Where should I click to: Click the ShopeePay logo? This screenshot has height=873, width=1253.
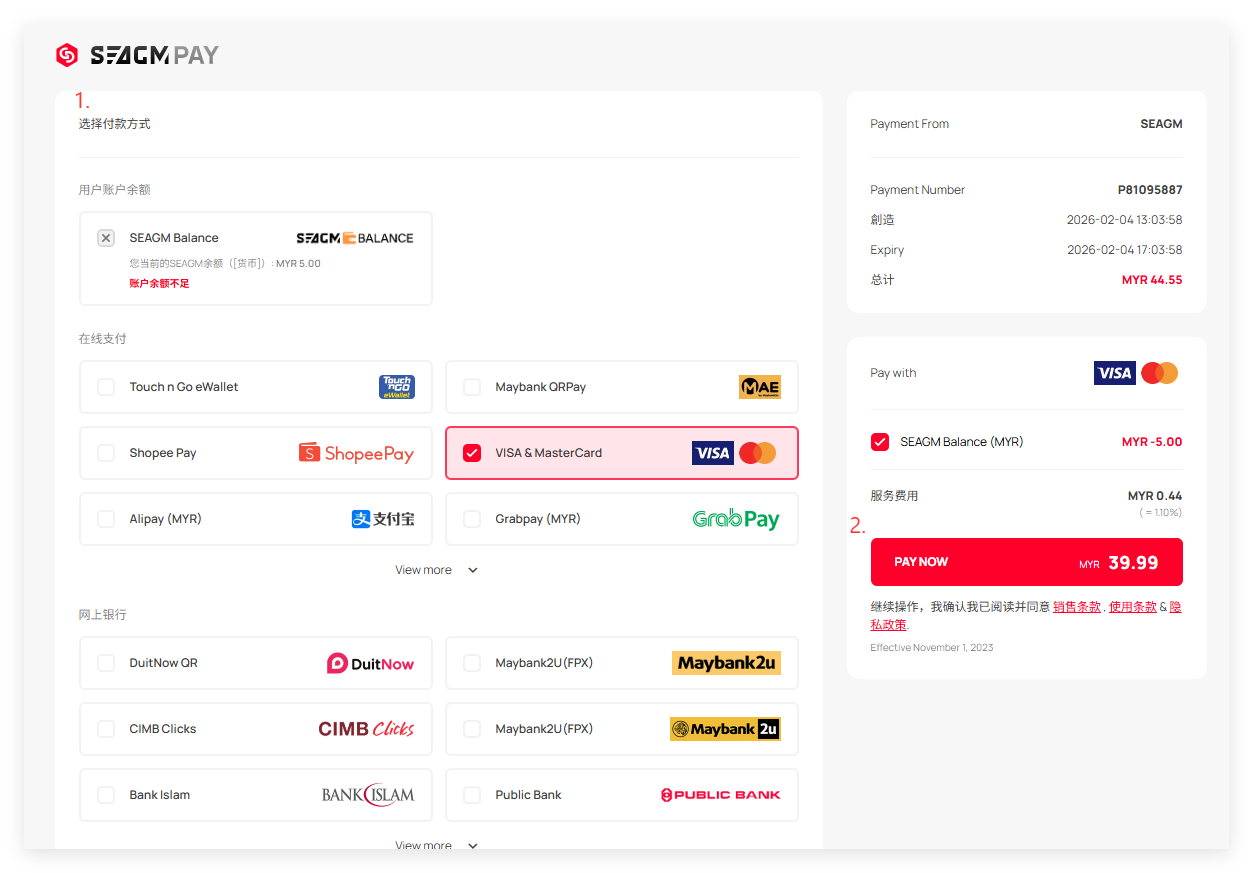(356, 453)
